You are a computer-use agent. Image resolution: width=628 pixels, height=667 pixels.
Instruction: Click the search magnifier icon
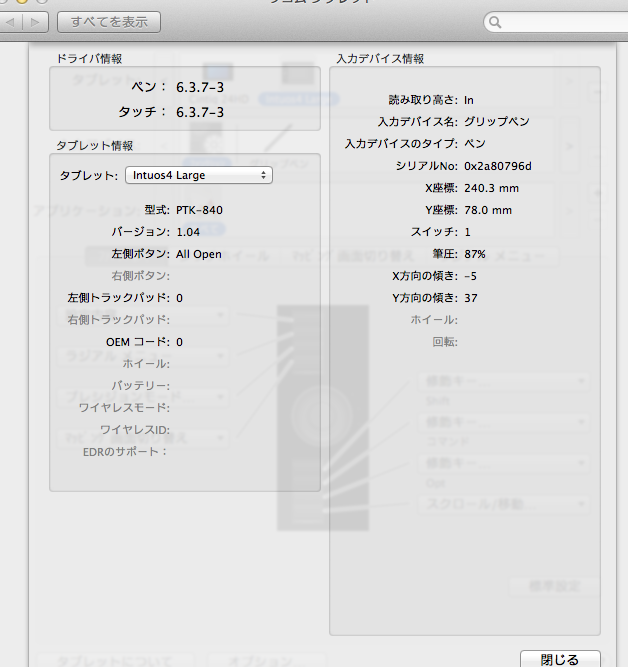click(495, 22)
